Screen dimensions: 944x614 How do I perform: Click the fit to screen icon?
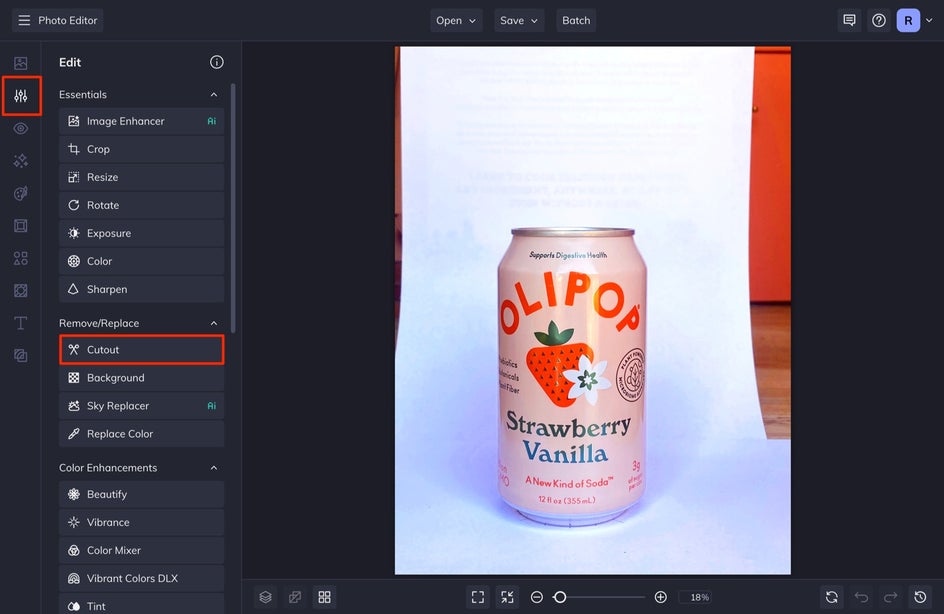click(478, 597)
